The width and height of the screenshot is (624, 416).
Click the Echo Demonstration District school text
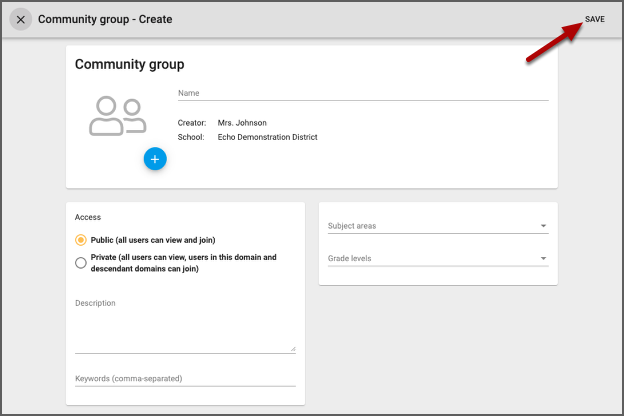point(267,137)
